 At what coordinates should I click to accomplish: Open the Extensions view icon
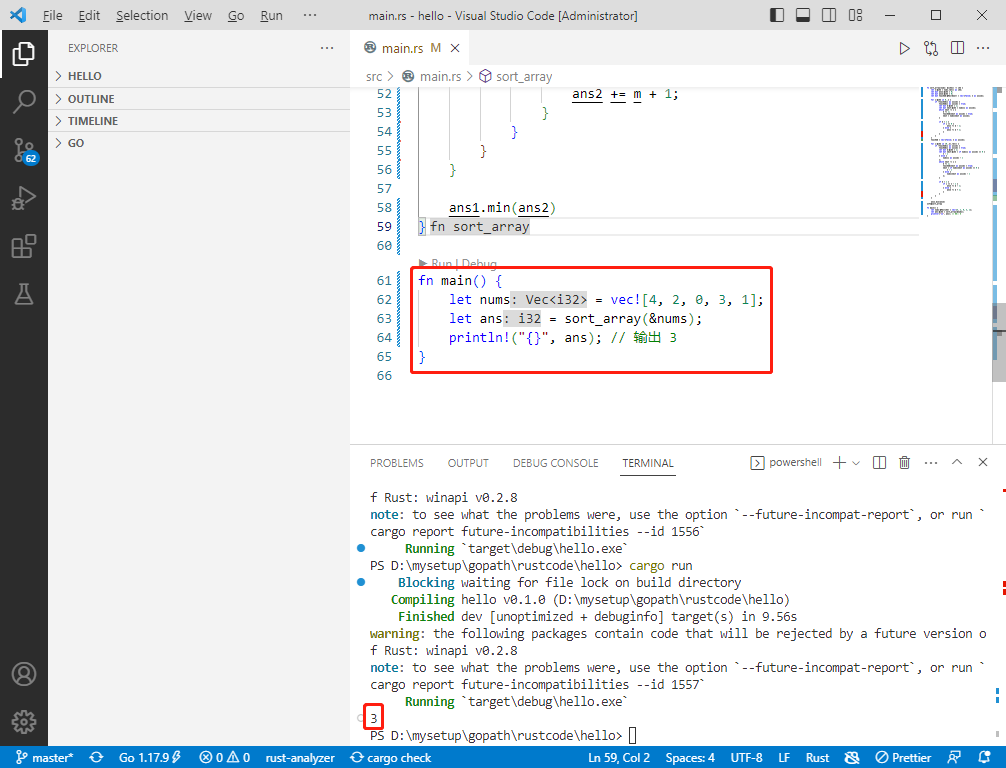(24, 246)
